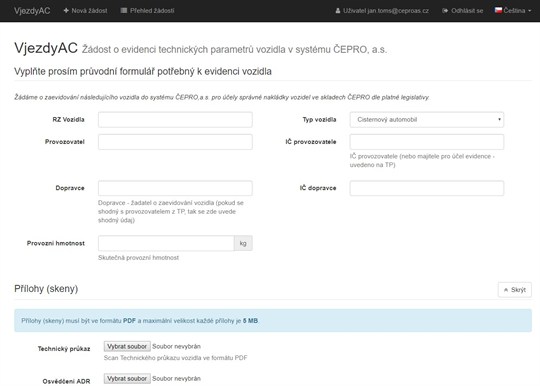Viewport: 540px width, 386px height.
Task: Click the Dopravce label
Action: click(x=70, y=188)
